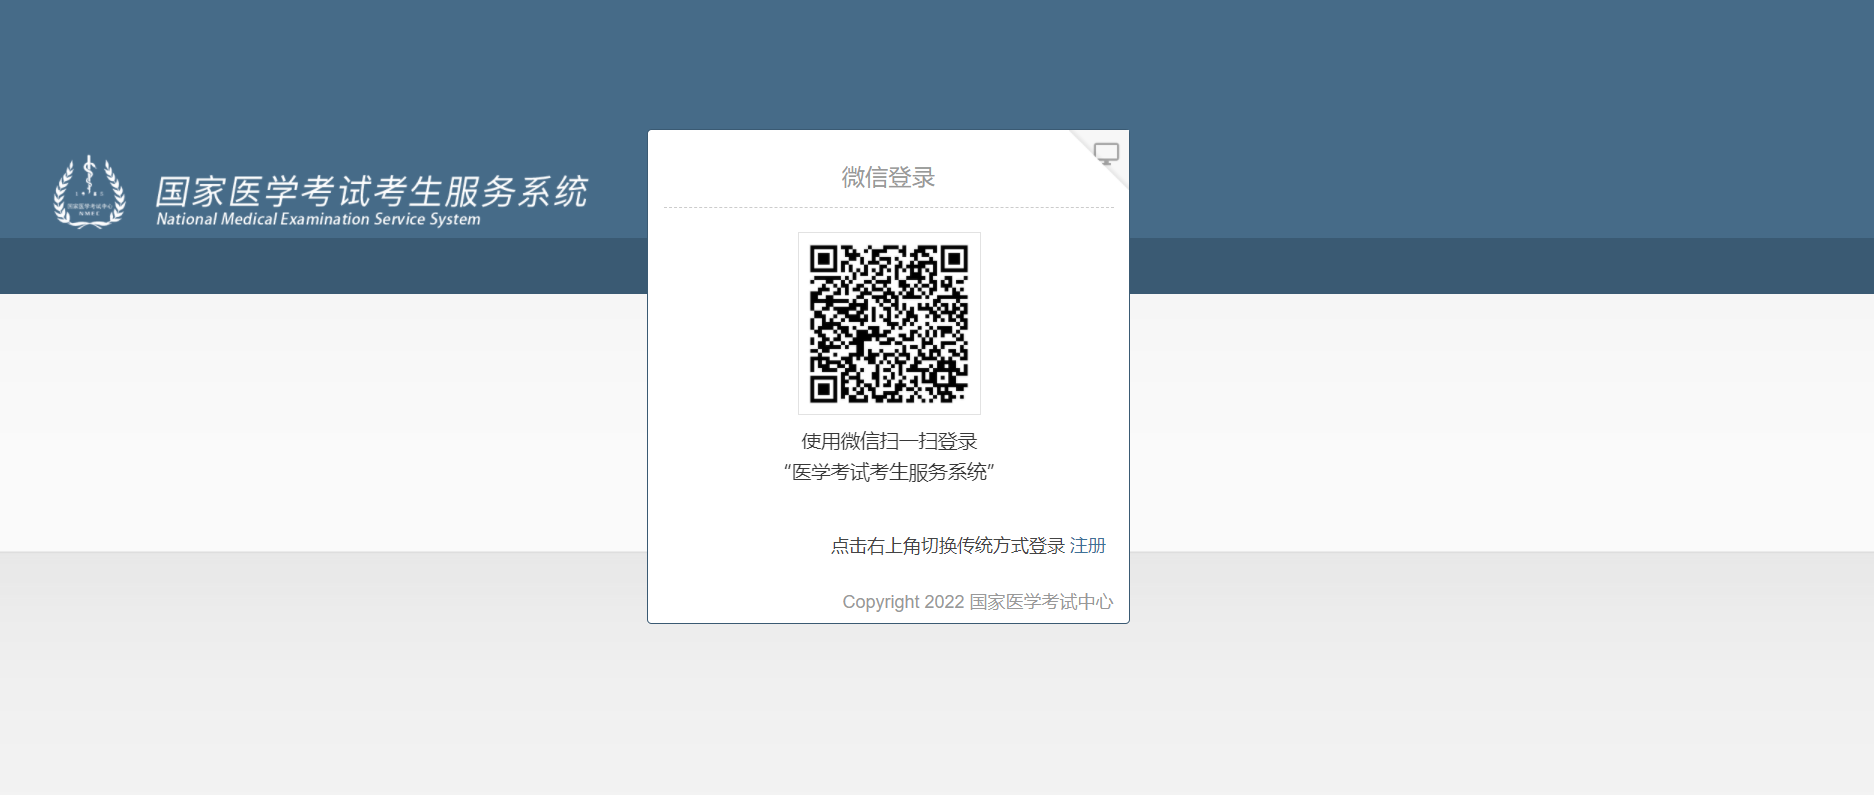This screenshot has width=1874, height=795.
Task: Click the quoted 医学考试考生服务系统 text below QR
Action: (x=889, y=472)
